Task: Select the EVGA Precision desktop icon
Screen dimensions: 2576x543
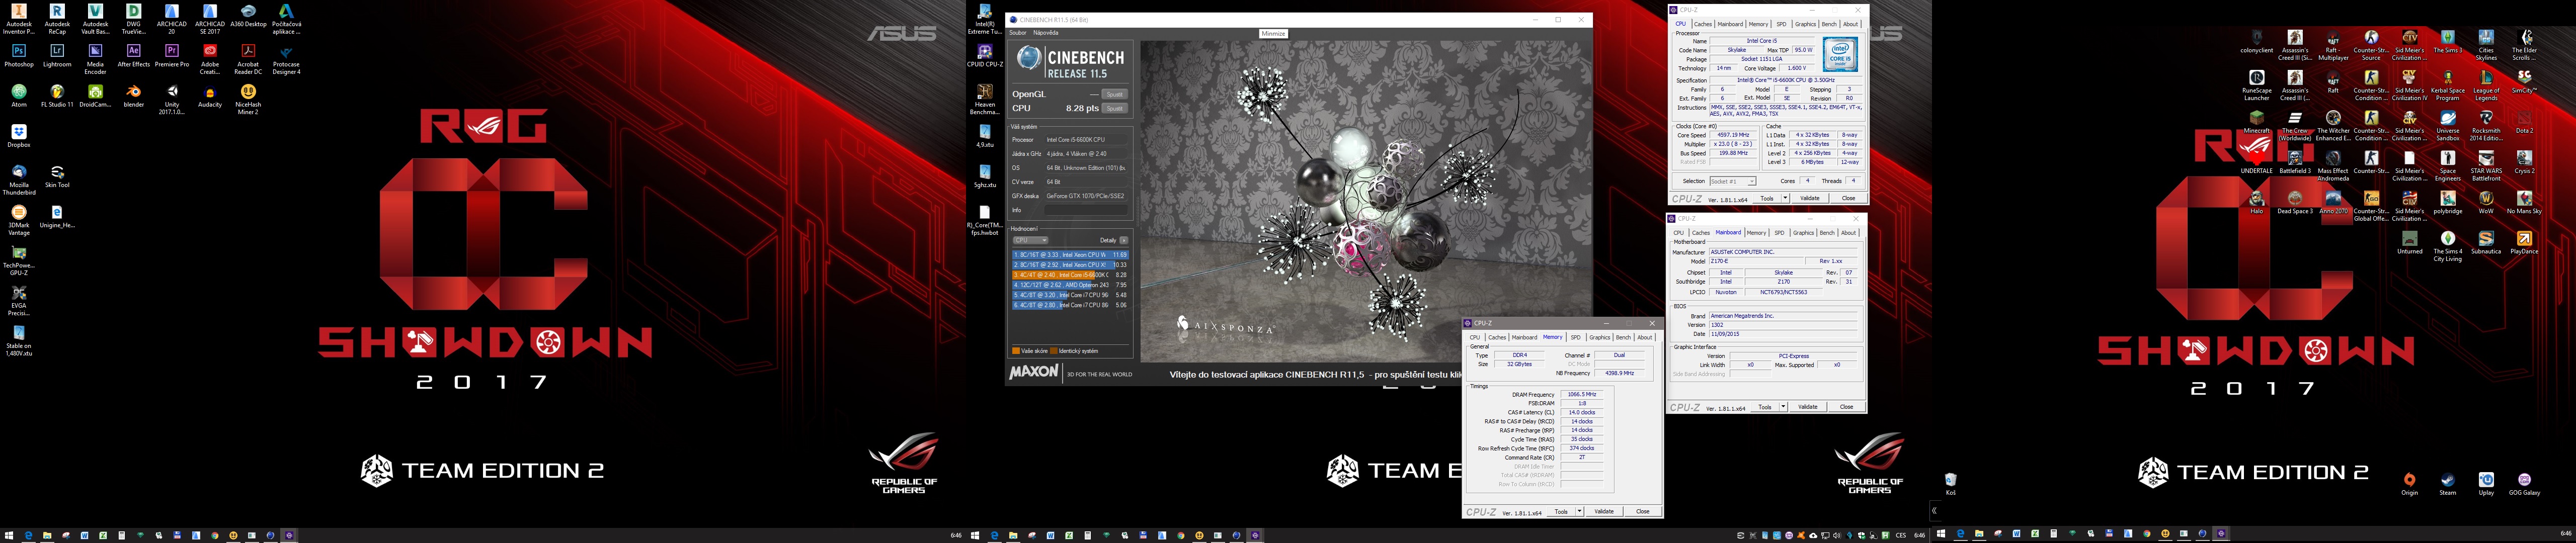Action: pos(19,300)
